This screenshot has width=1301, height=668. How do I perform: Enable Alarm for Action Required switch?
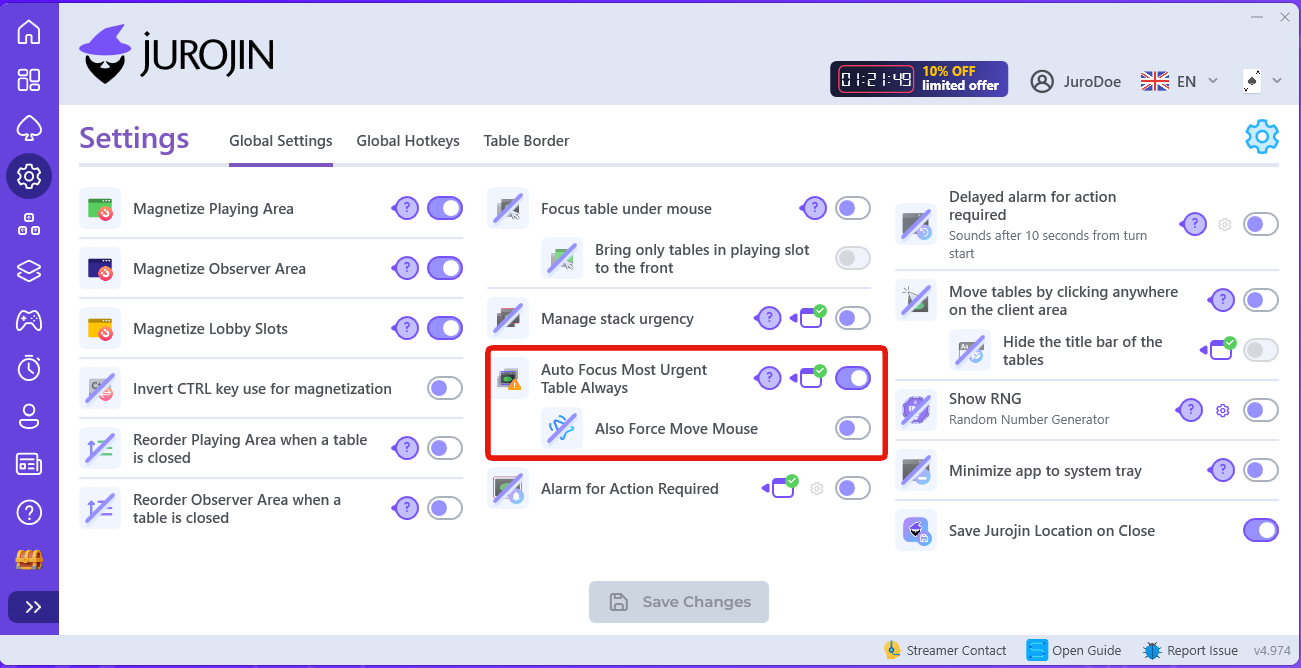pos(853,488)
